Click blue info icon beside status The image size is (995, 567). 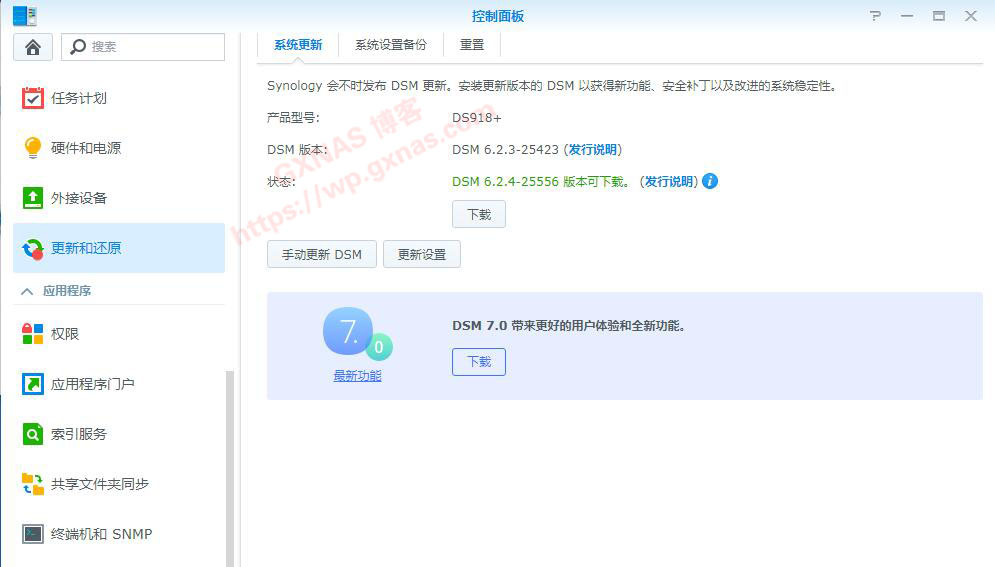[x=710, y=181]
